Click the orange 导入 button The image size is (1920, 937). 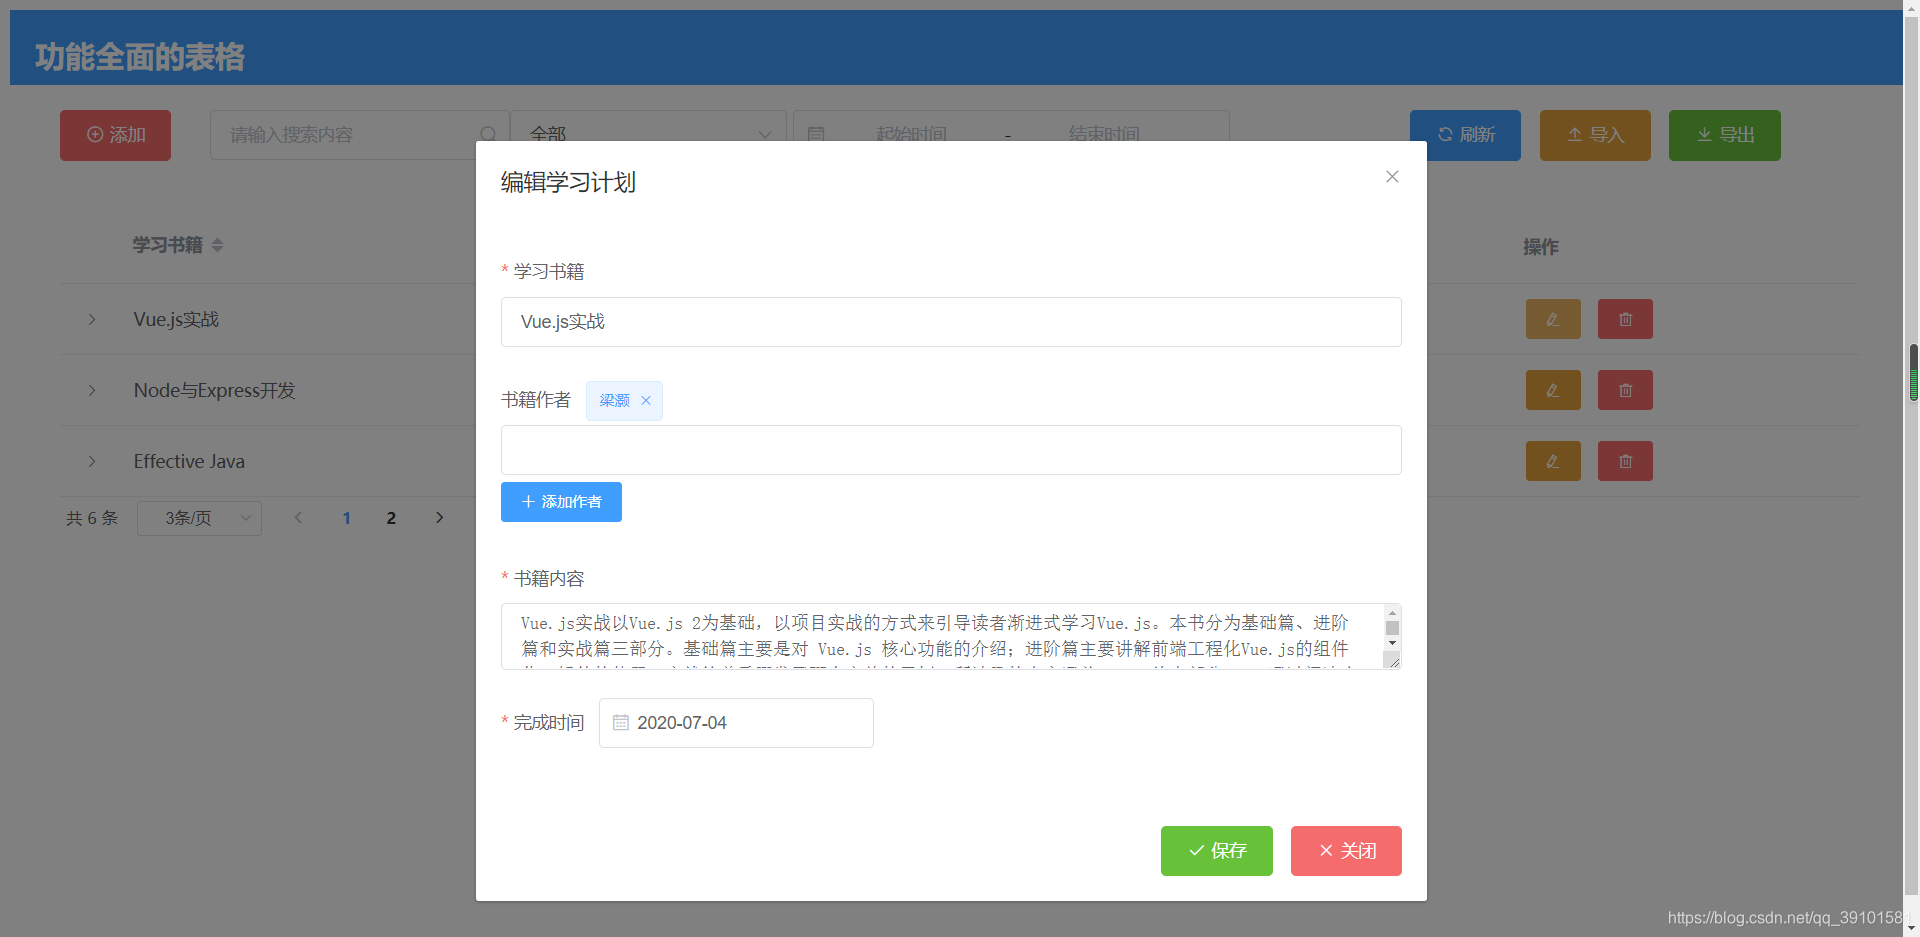1595,135
